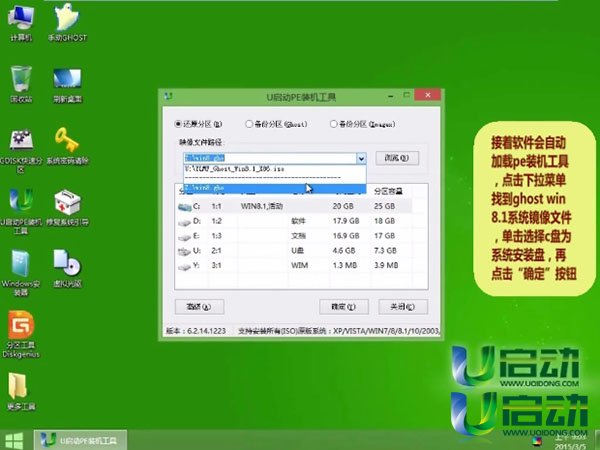The width and height of the screenshot is (600, 450).
Task: Click the dialog title bar app icon
Action: 168,96
